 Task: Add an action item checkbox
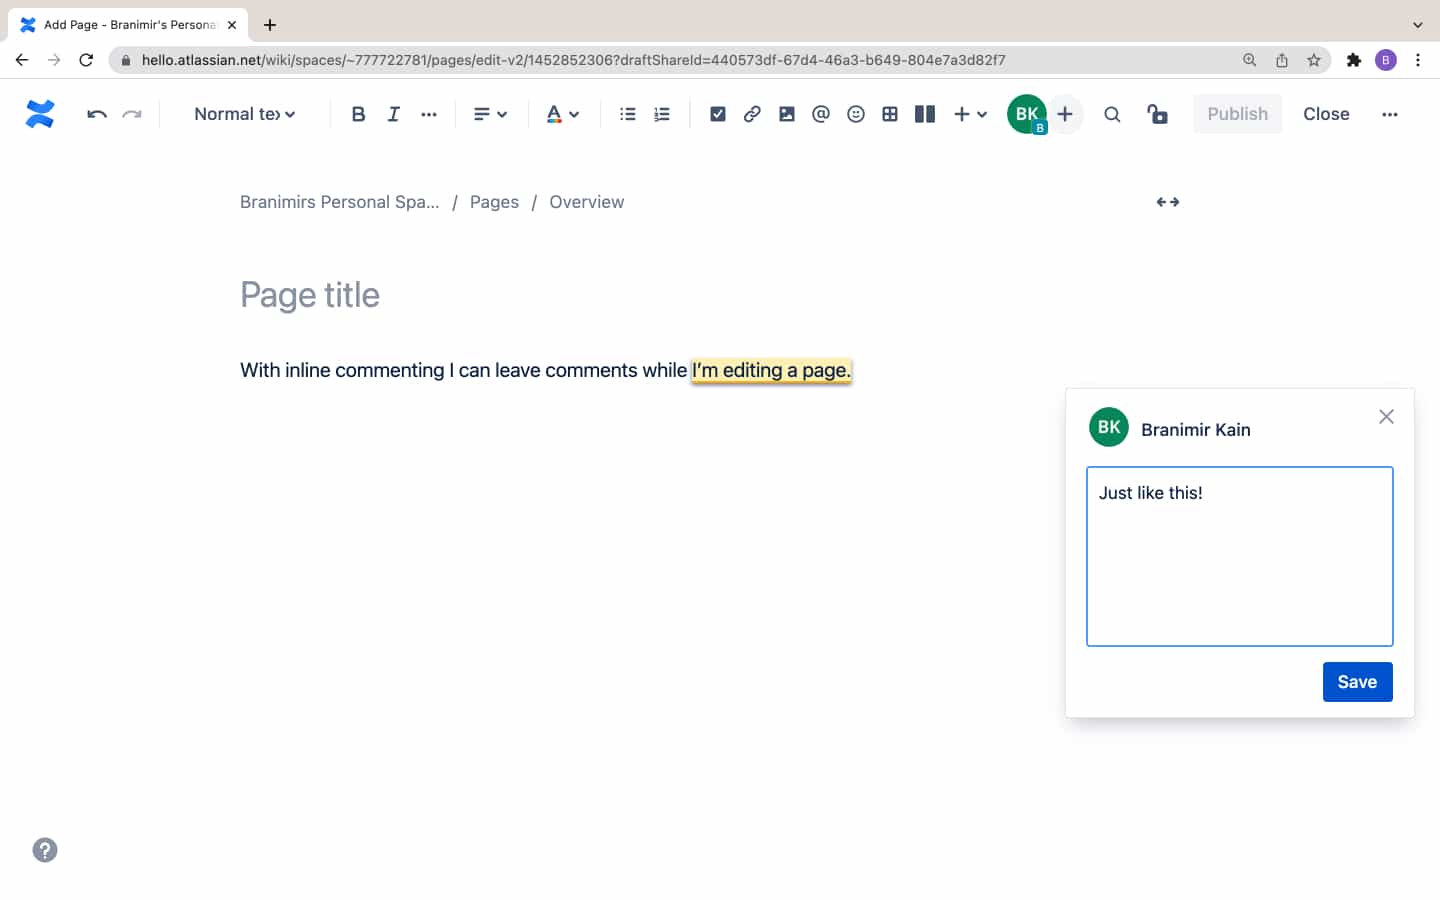point(718,114)
